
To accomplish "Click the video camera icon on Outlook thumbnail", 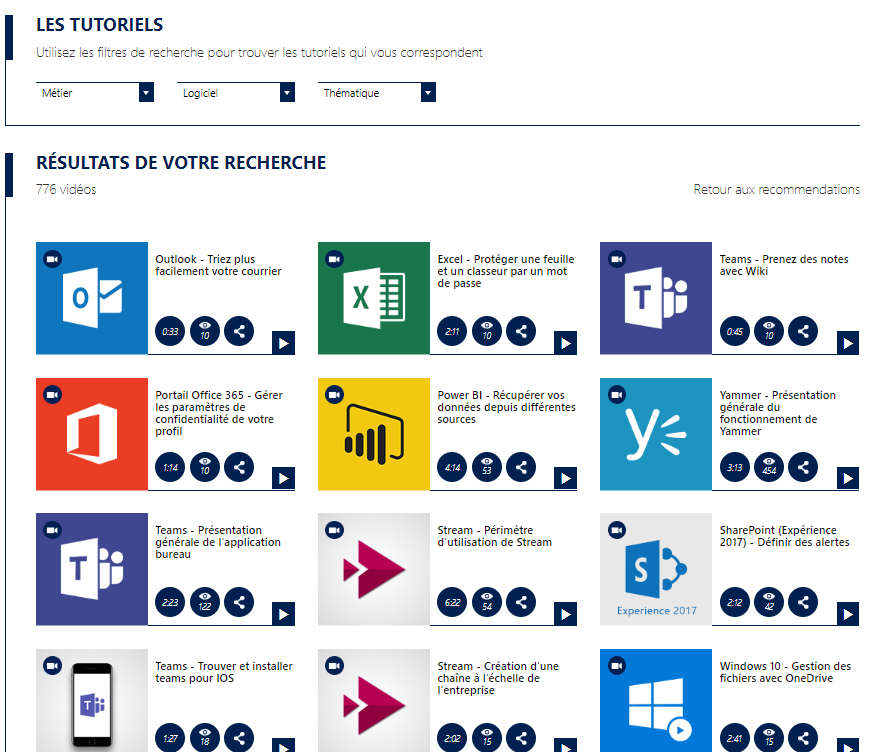I will 53,259.
